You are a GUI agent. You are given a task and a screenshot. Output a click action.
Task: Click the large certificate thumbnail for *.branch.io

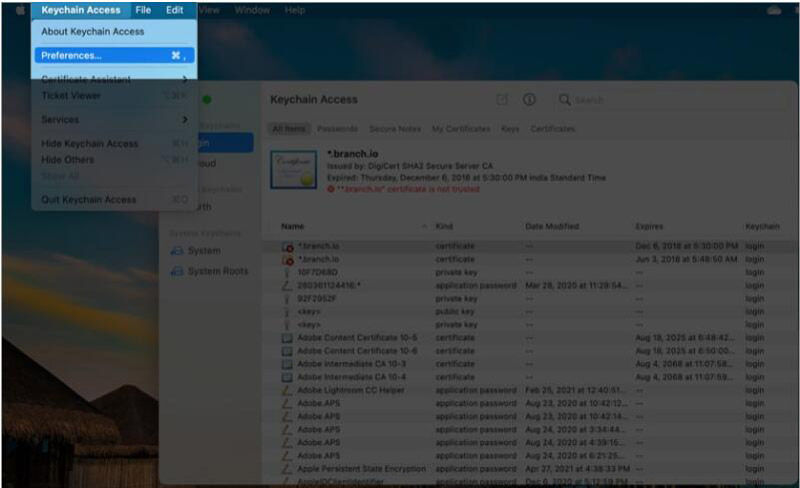pyautogui.click(x=293, y=170)
